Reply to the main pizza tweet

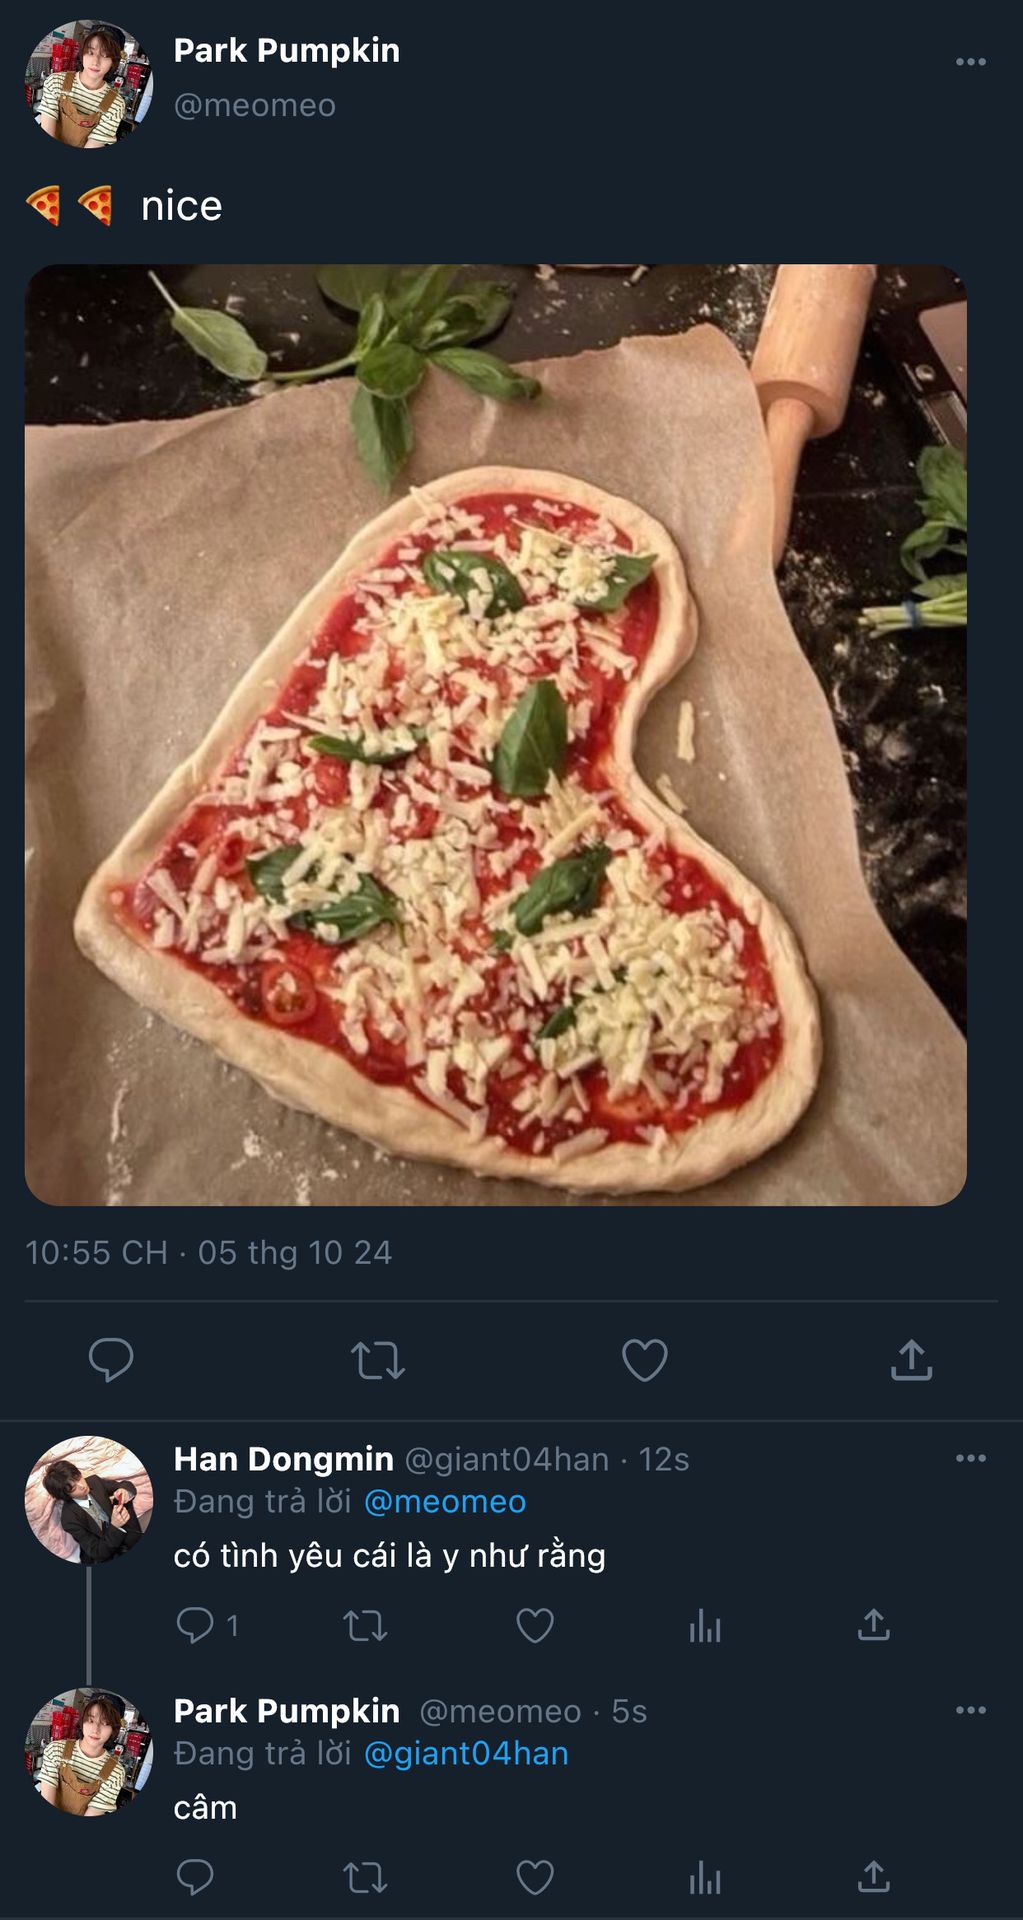[111, 1359]
